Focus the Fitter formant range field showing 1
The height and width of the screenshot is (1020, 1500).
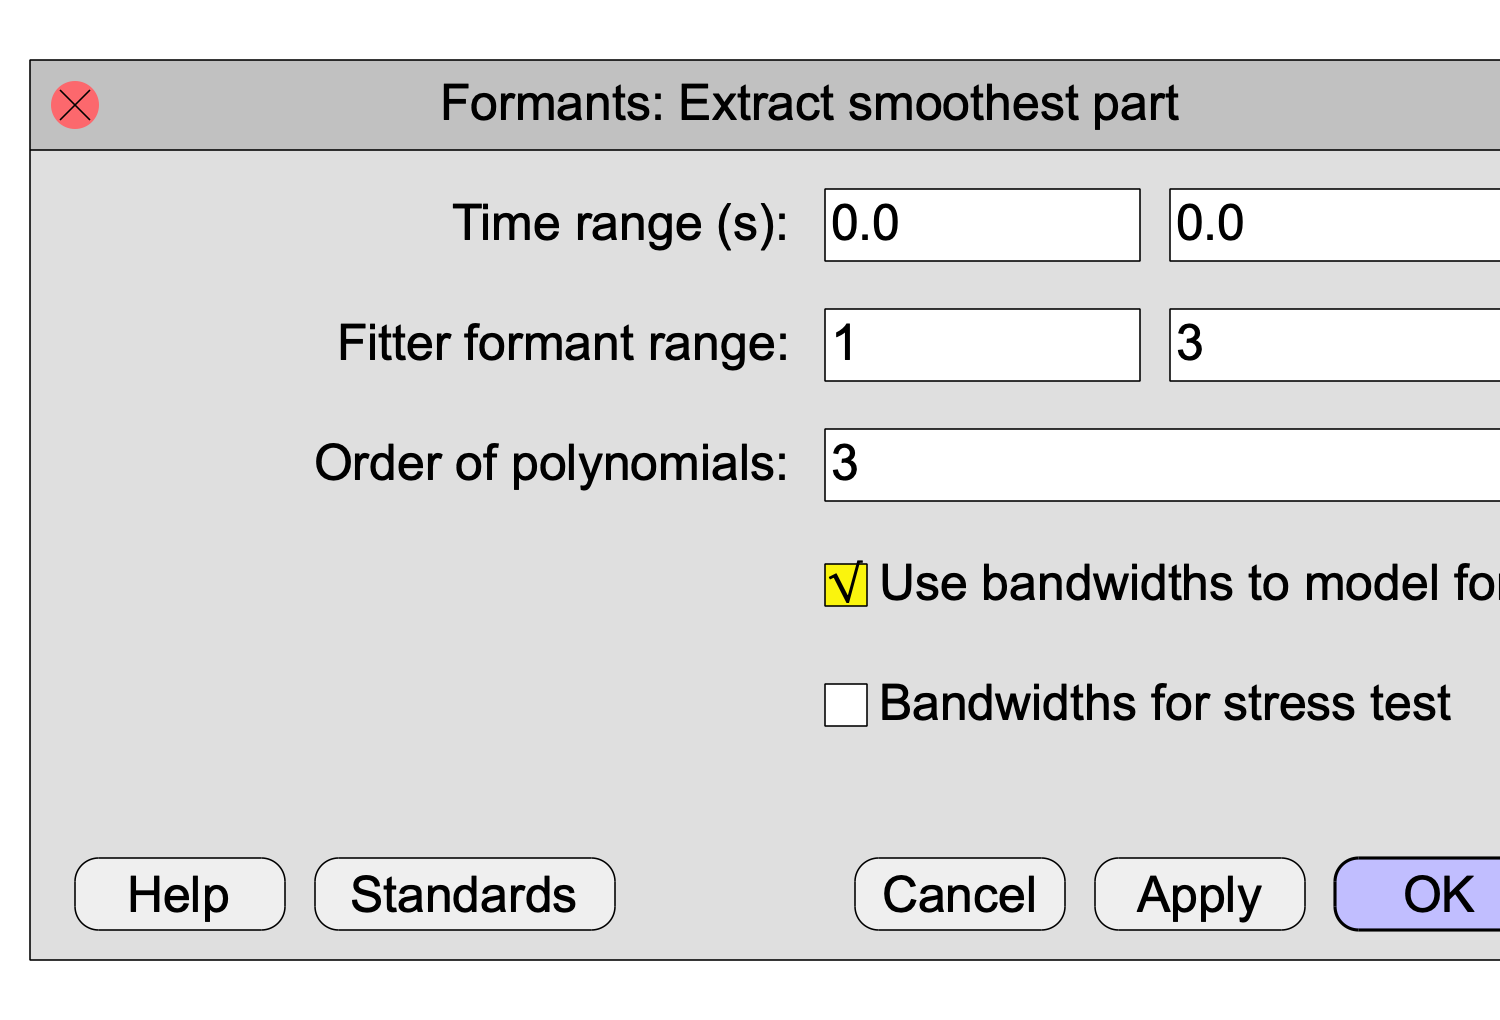pos(982,345)
